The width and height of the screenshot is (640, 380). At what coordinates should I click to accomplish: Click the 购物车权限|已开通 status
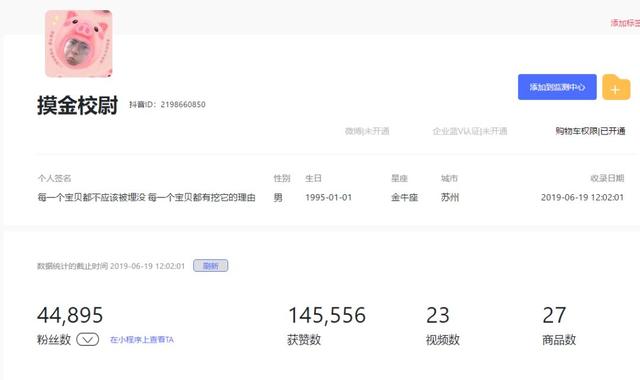tap(590, 131)
